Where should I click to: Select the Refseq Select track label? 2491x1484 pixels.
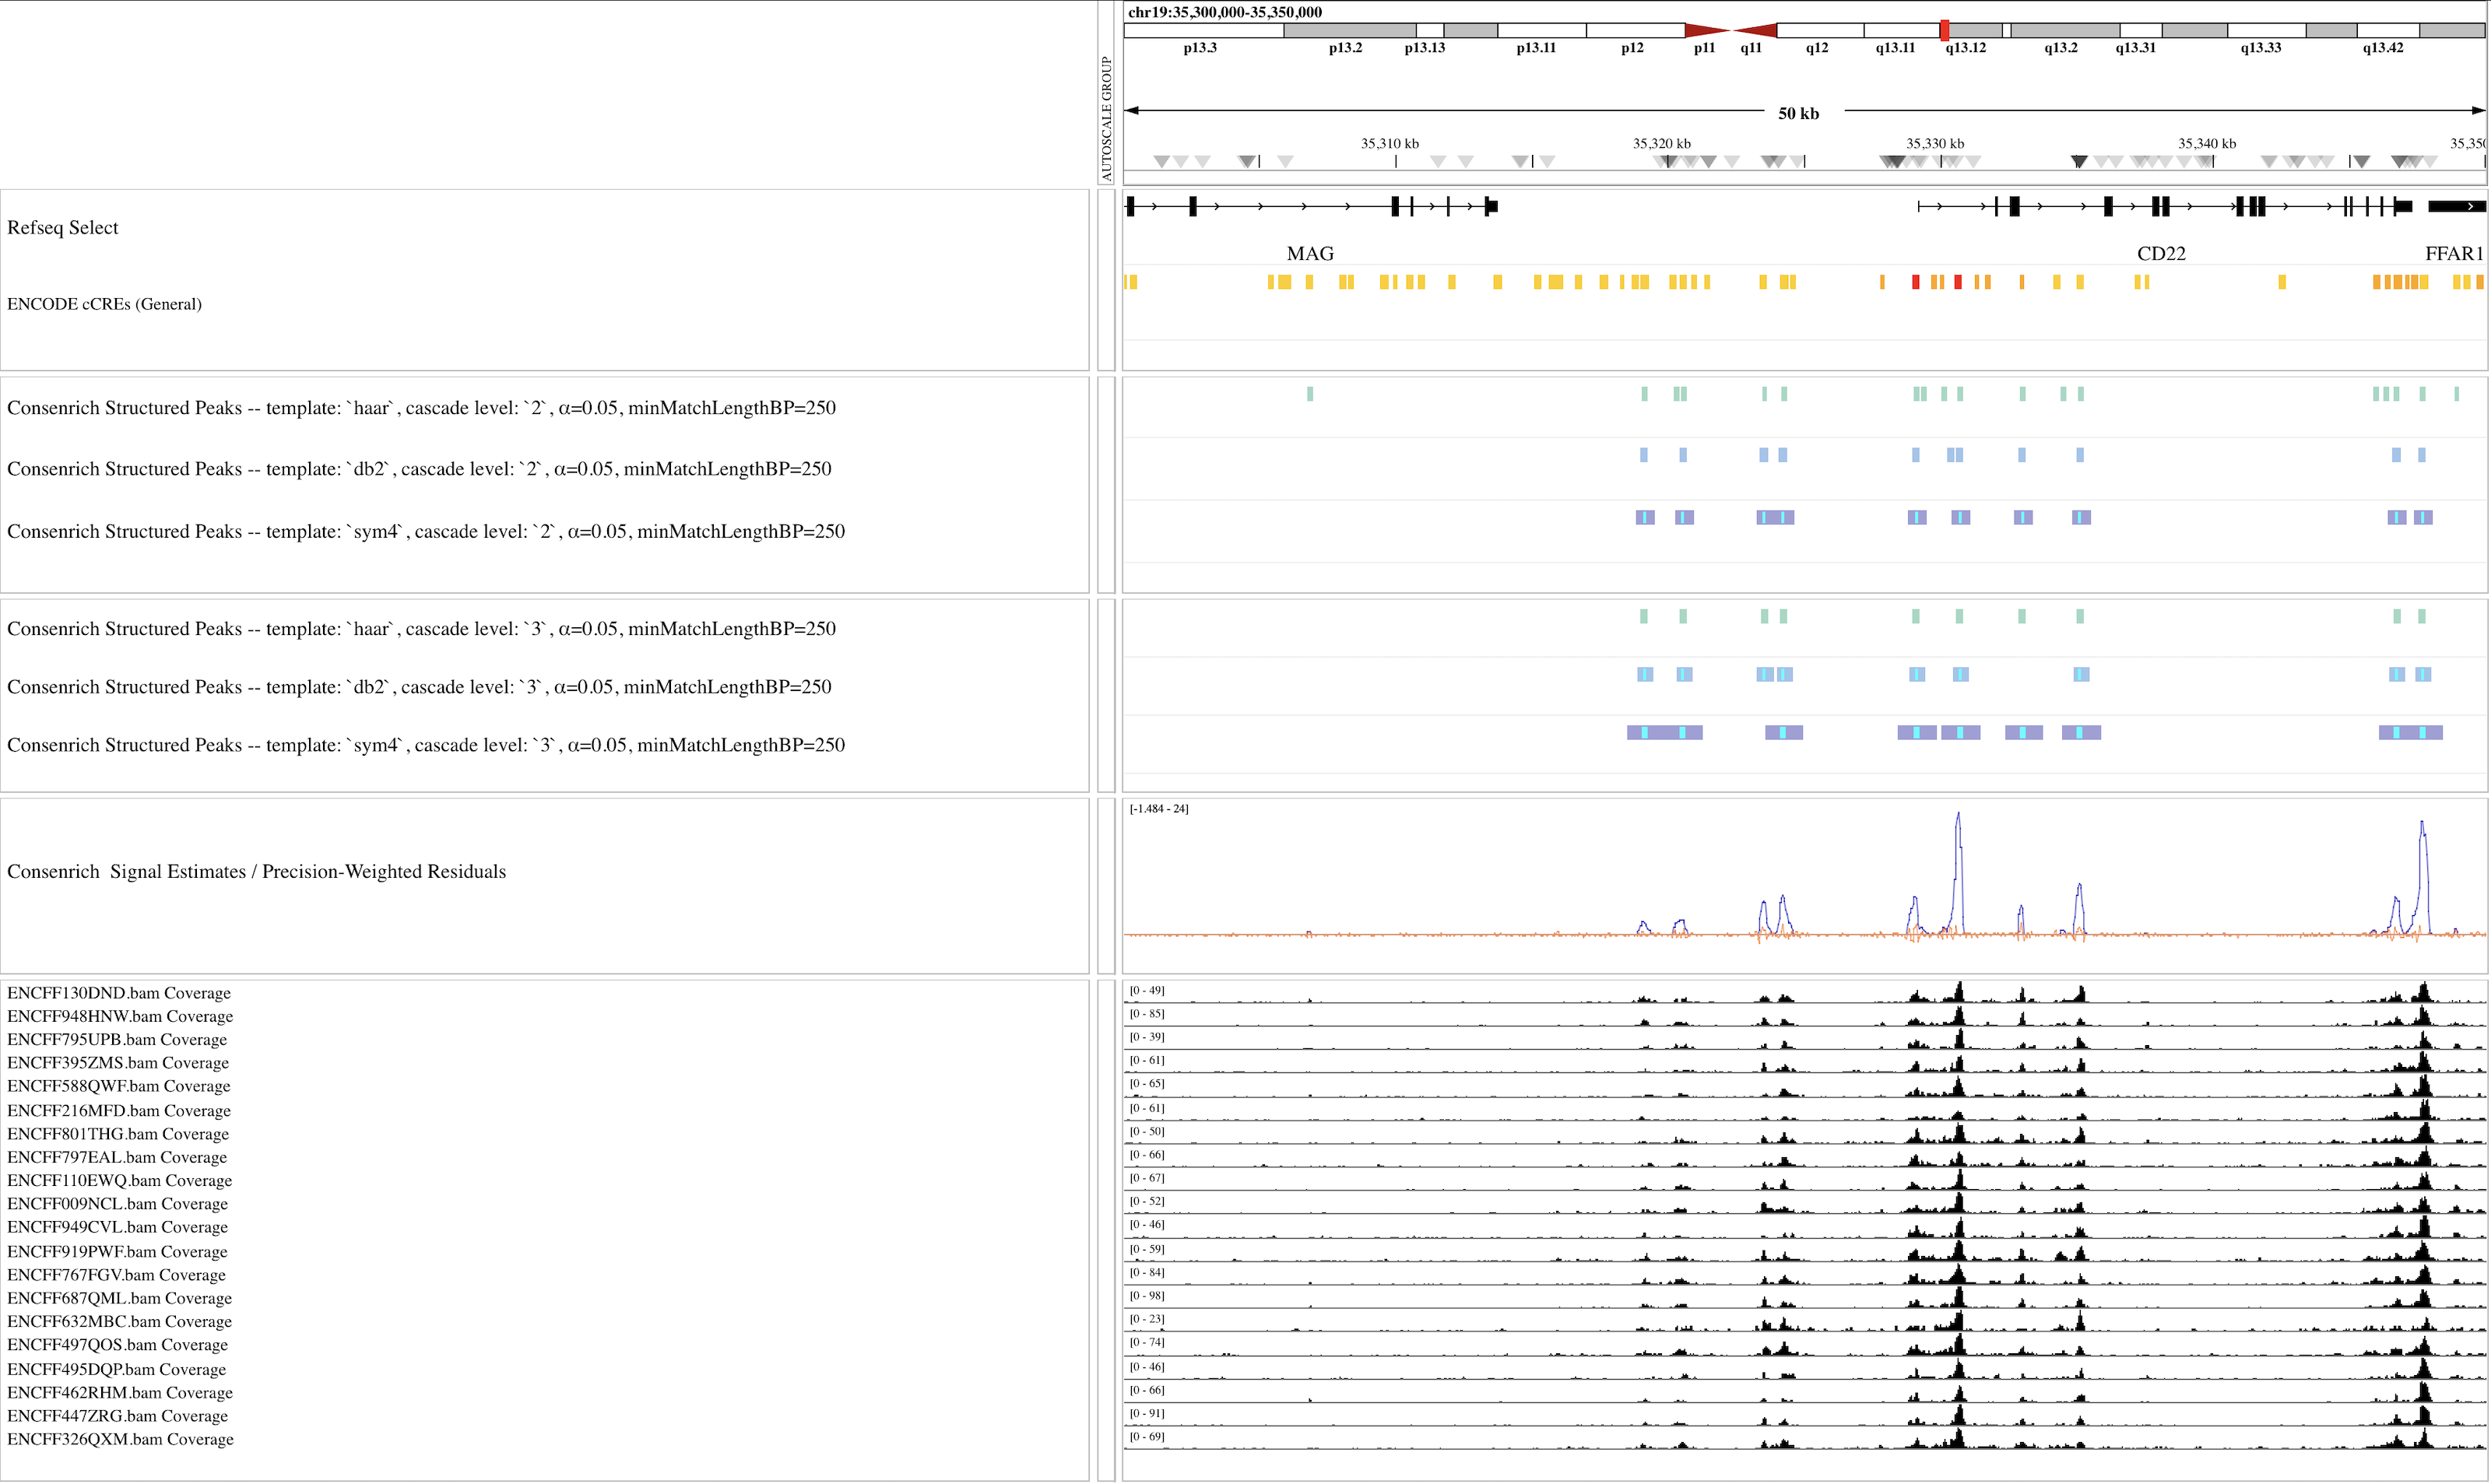click(62, 228)
